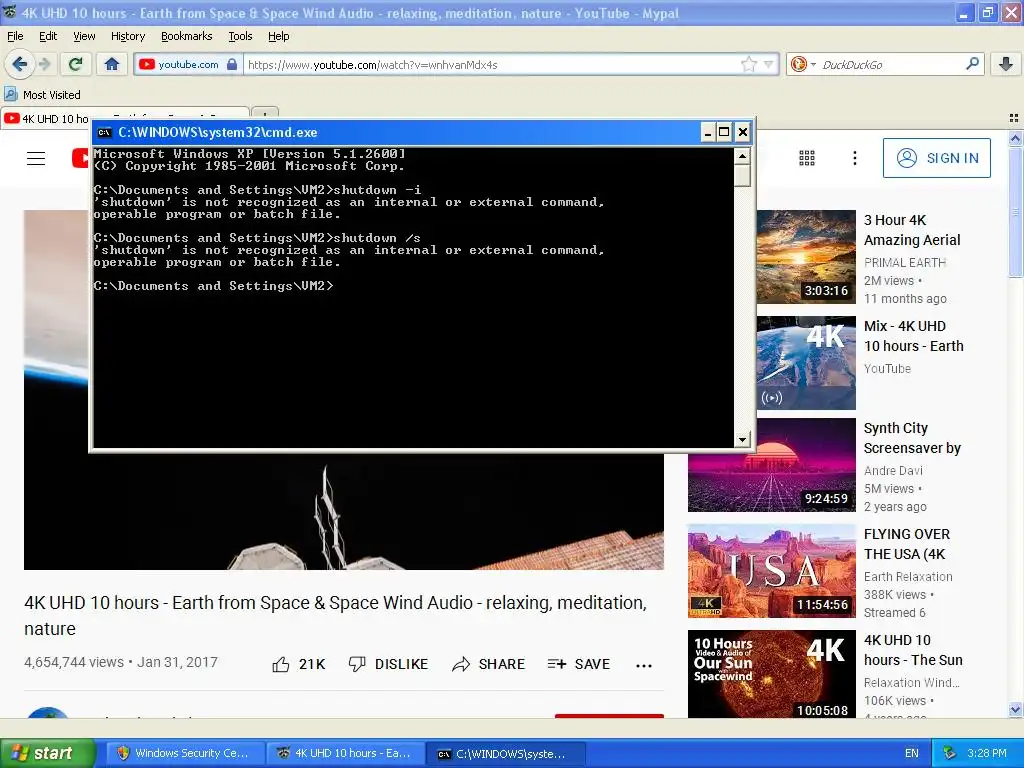Click the Synth City Screensaver by title
Screen dimensions: 1024x768
click(x=912, y=438)
